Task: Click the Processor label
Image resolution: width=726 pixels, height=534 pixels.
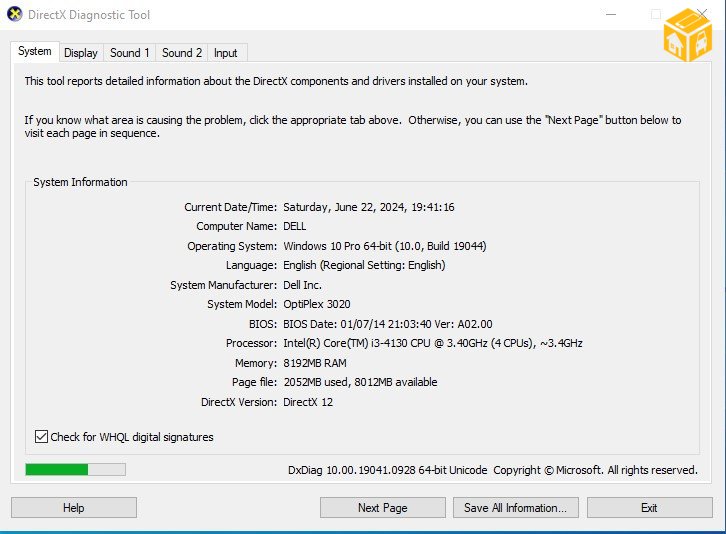Action: 251,343
